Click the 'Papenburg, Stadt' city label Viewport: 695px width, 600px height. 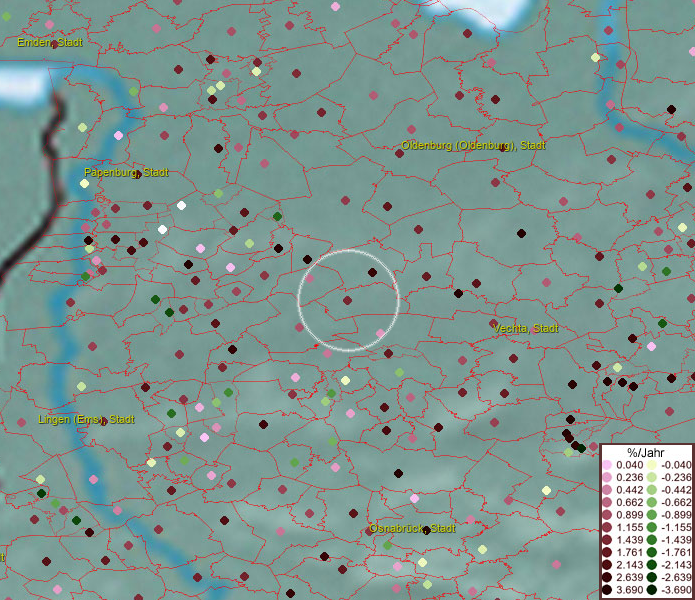[126, 172]
